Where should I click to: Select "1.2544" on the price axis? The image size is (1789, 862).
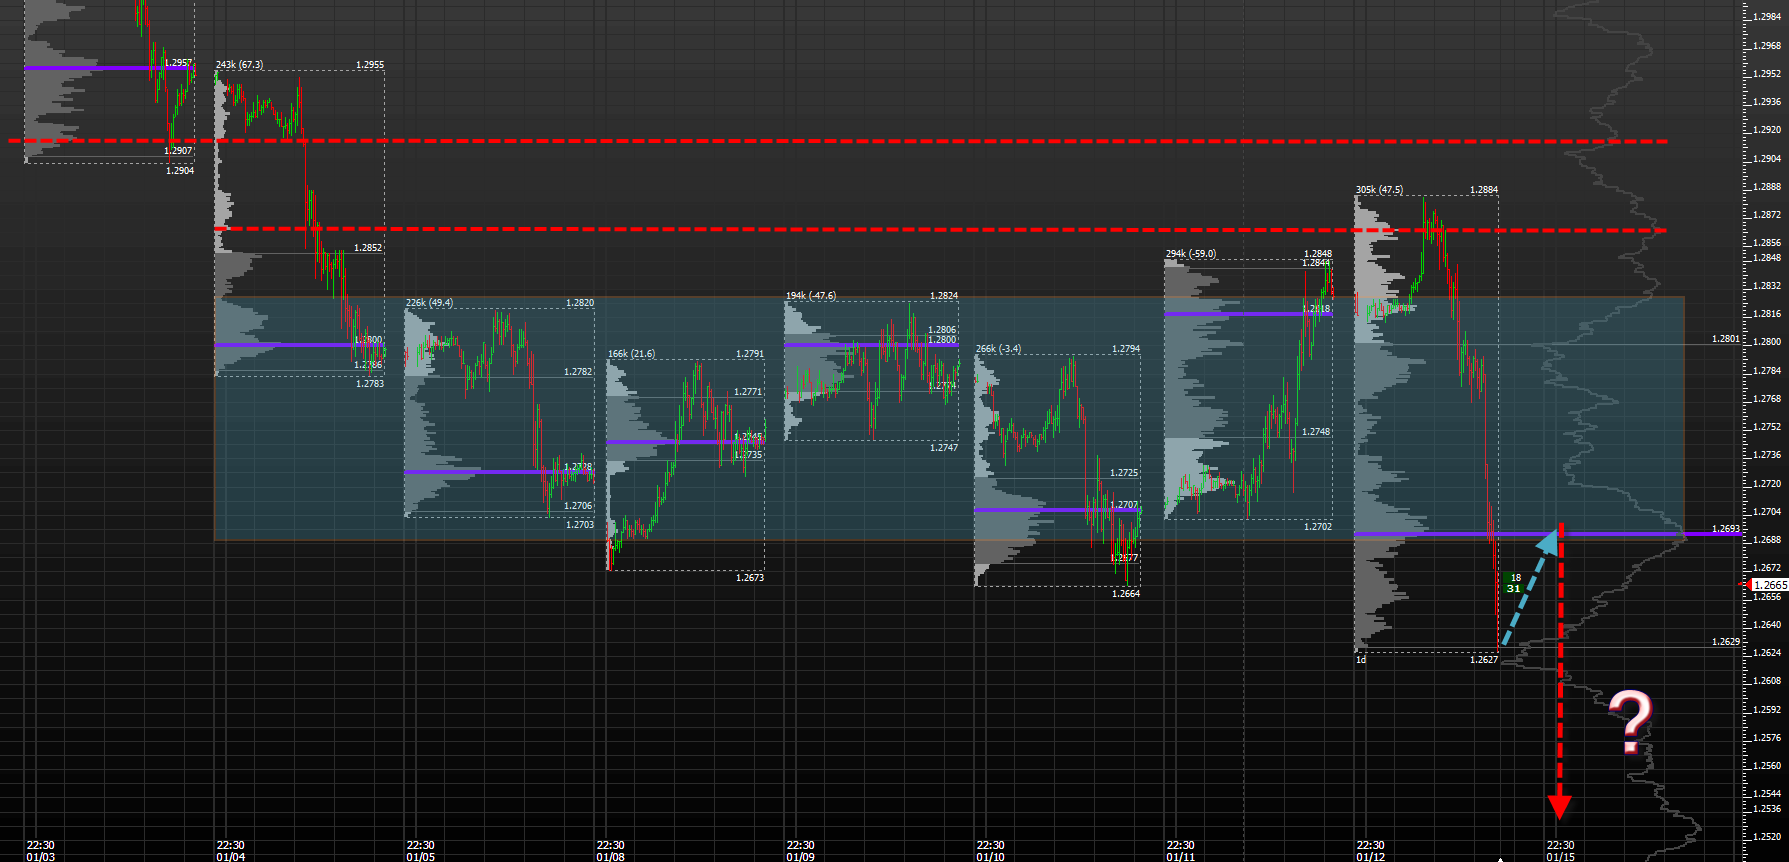pos(1767,794)
